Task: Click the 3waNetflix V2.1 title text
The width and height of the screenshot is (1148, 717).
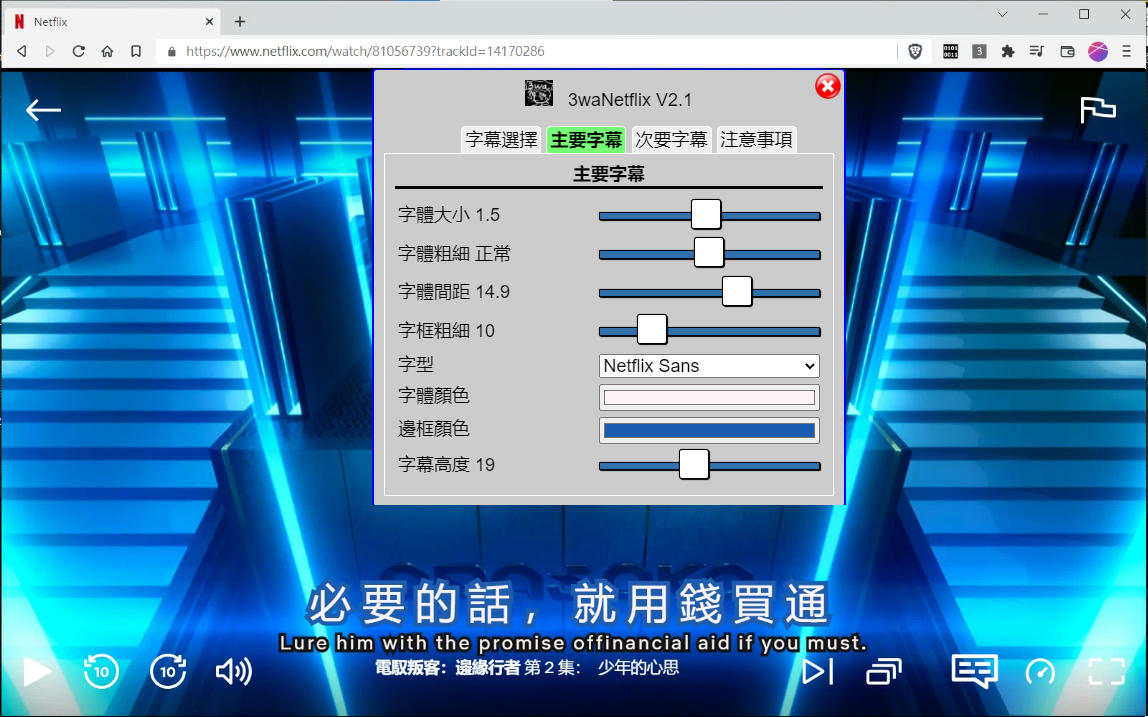Action: click(630, 100)
